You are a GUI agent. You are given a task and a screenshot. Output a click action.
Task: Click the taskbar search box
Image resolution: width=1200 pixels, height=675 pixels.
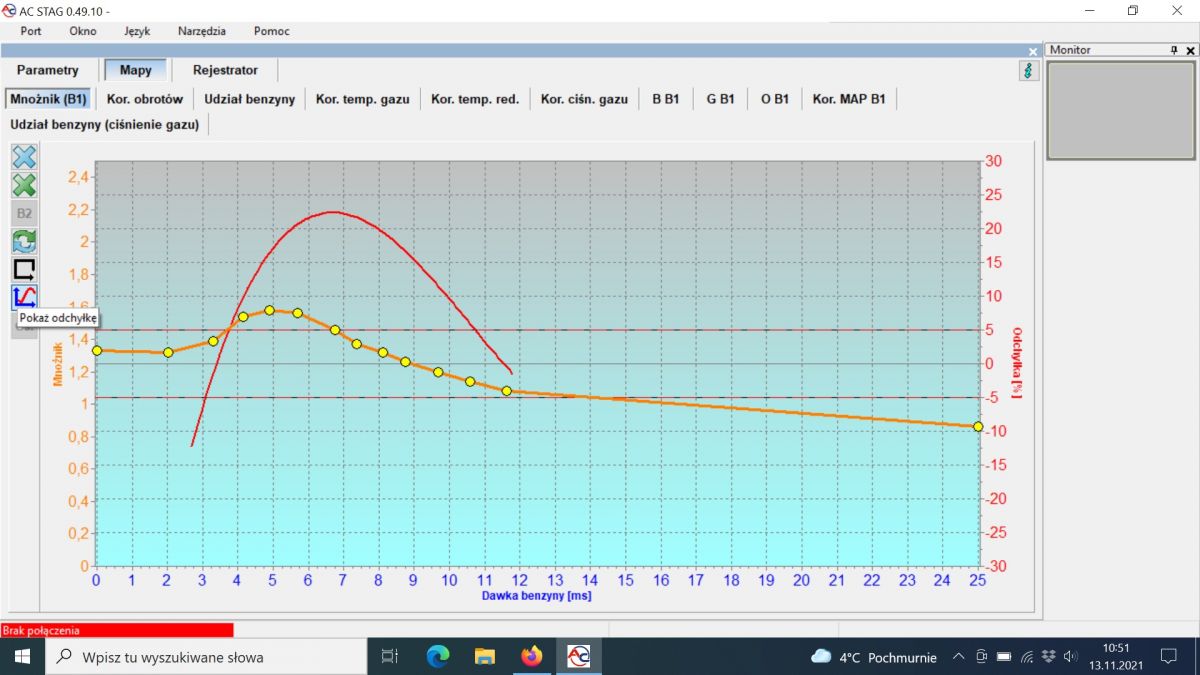coord(206,657)
